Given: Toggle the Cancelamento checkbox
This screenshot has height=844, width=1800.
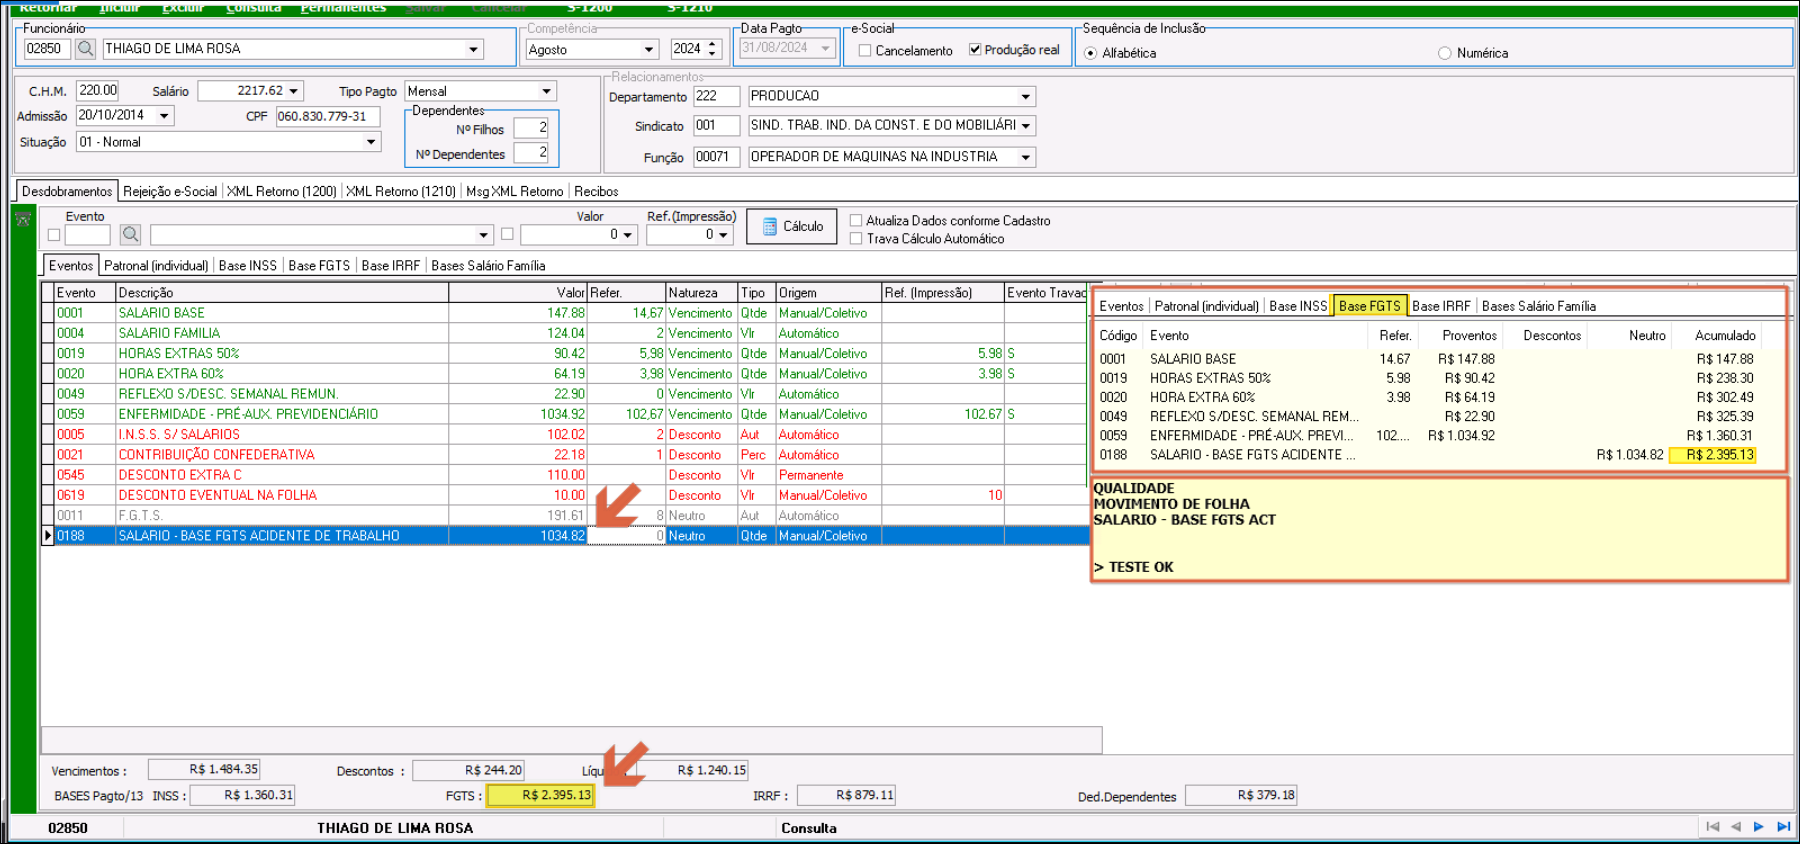Looking at the screenshot, I should click(x=865, y=51).
